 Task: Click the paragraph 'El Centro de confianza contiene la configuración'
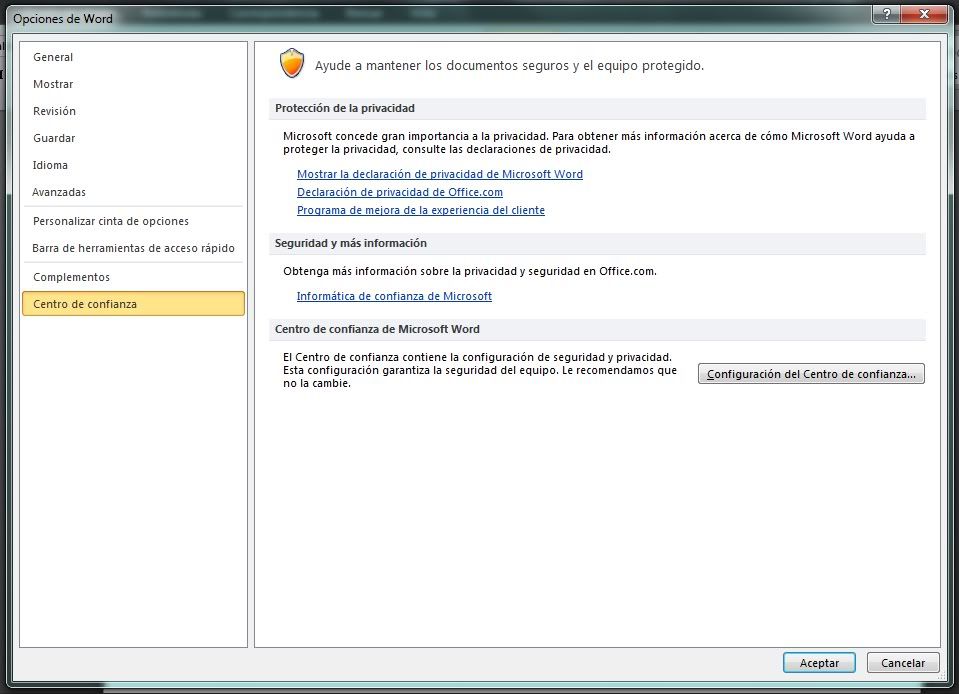point(480,370)
